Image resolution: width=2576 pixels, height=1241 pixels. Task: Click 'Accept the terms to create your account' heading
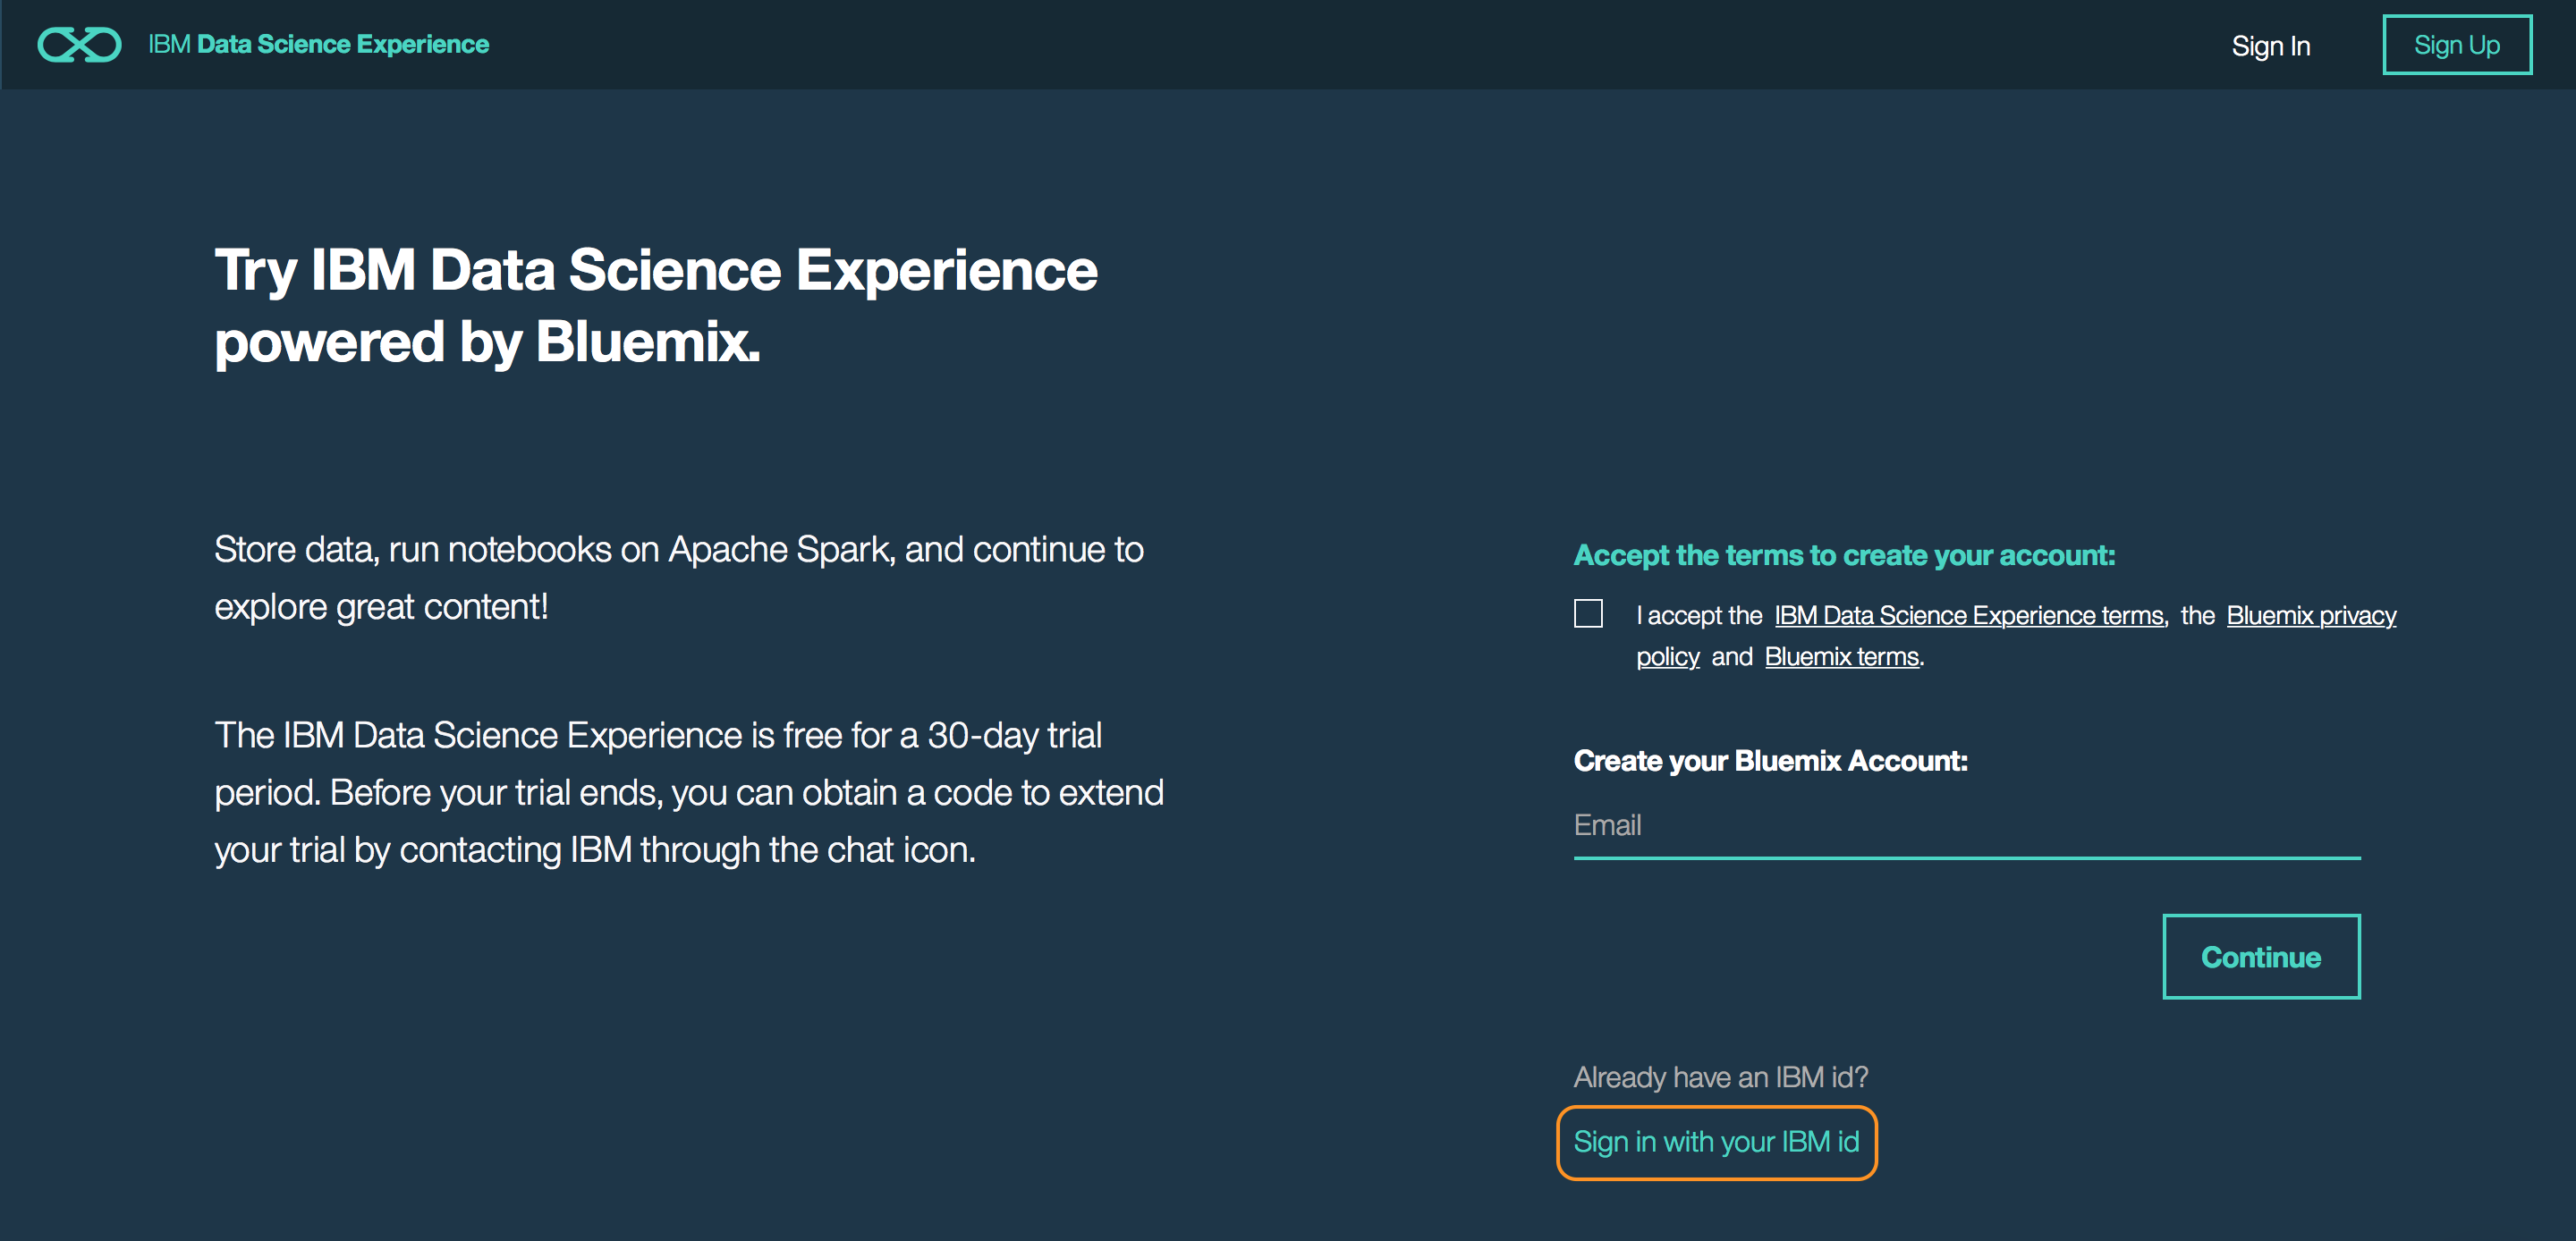pyautogui.click(x=1844, y=555)
